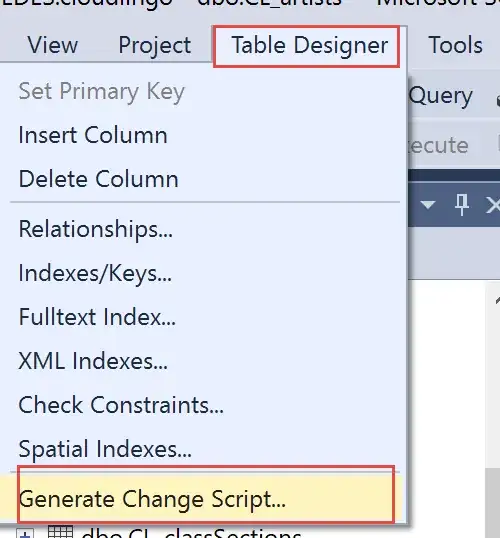Screen dimensions: 500x538
Task: Expand the dbo.CL_classSections table node
Action: click(x=25, y=534)
